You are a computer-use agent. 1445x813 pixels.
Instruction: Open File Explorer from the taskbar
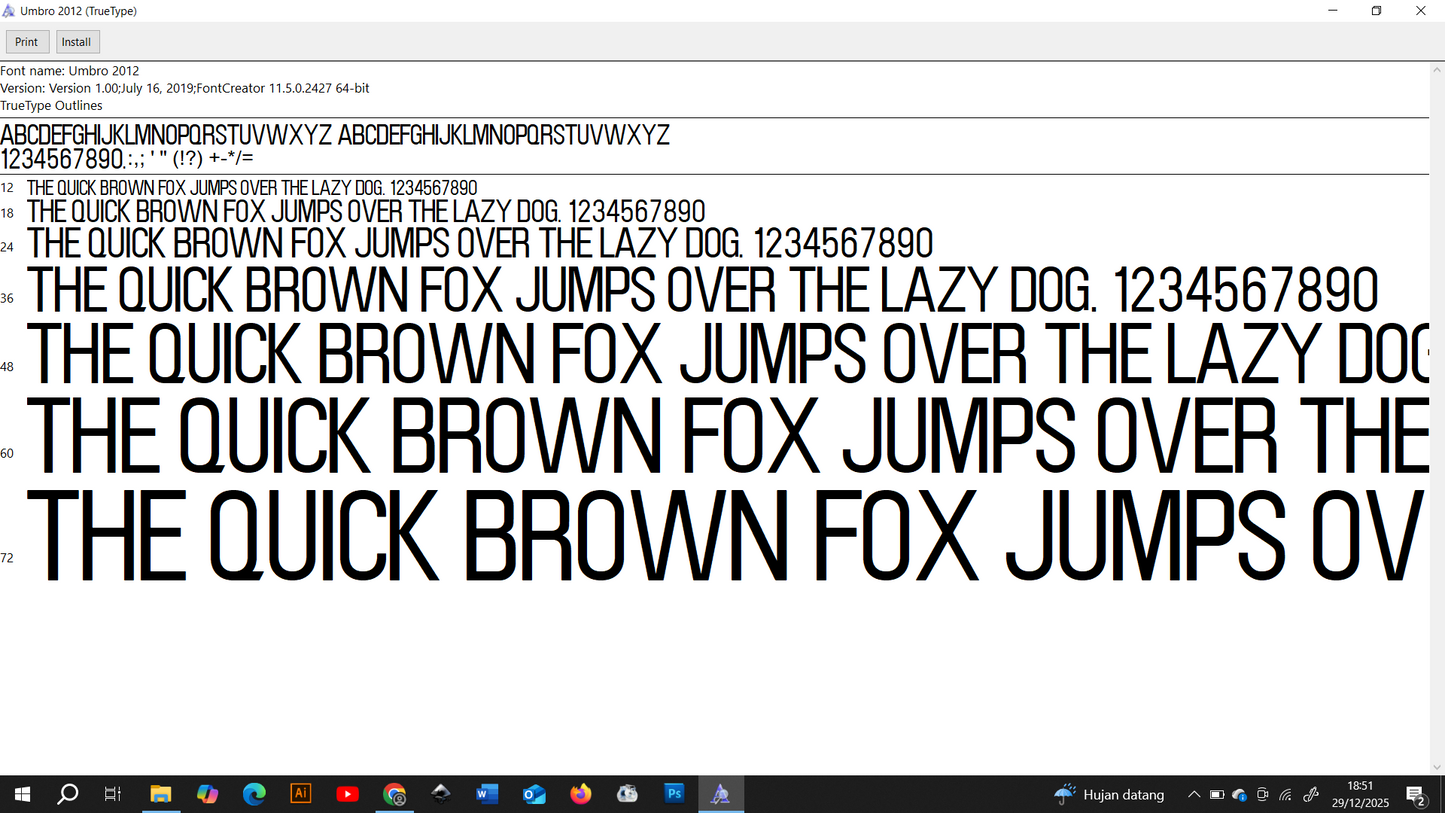(161, 794)
